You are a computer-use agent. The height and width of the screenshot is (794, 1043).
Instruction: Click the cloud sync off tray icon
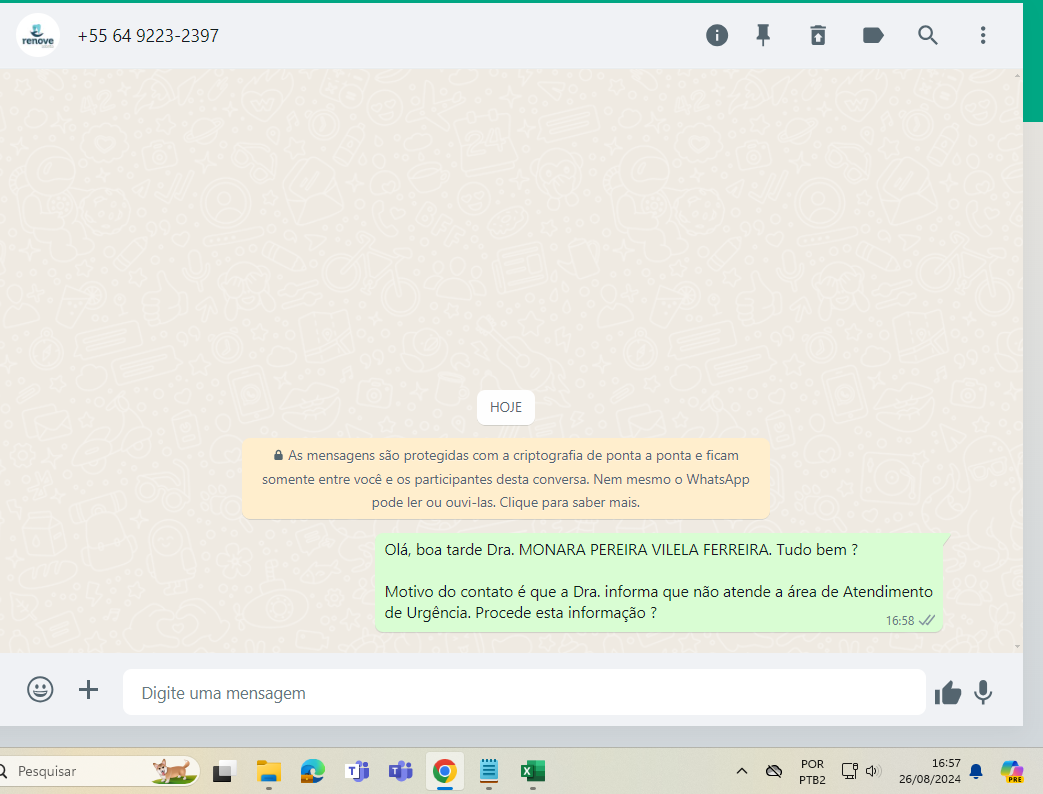click(x=774, y=771)
